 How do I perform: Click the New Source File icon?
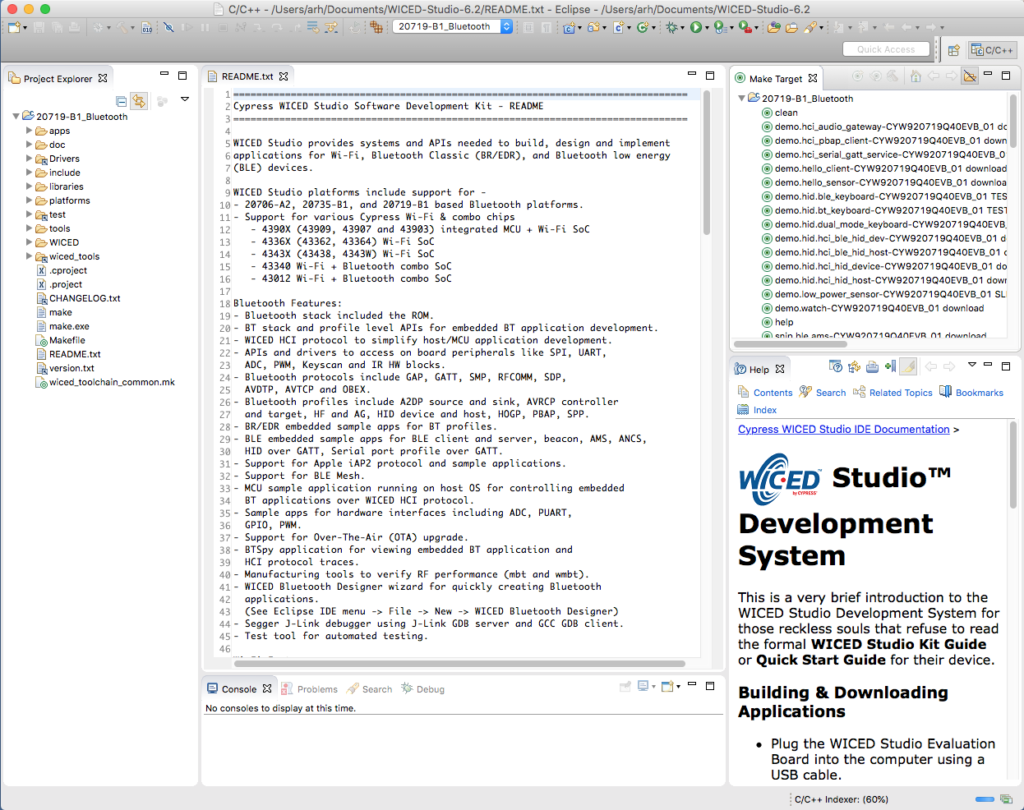coord(618,27)
